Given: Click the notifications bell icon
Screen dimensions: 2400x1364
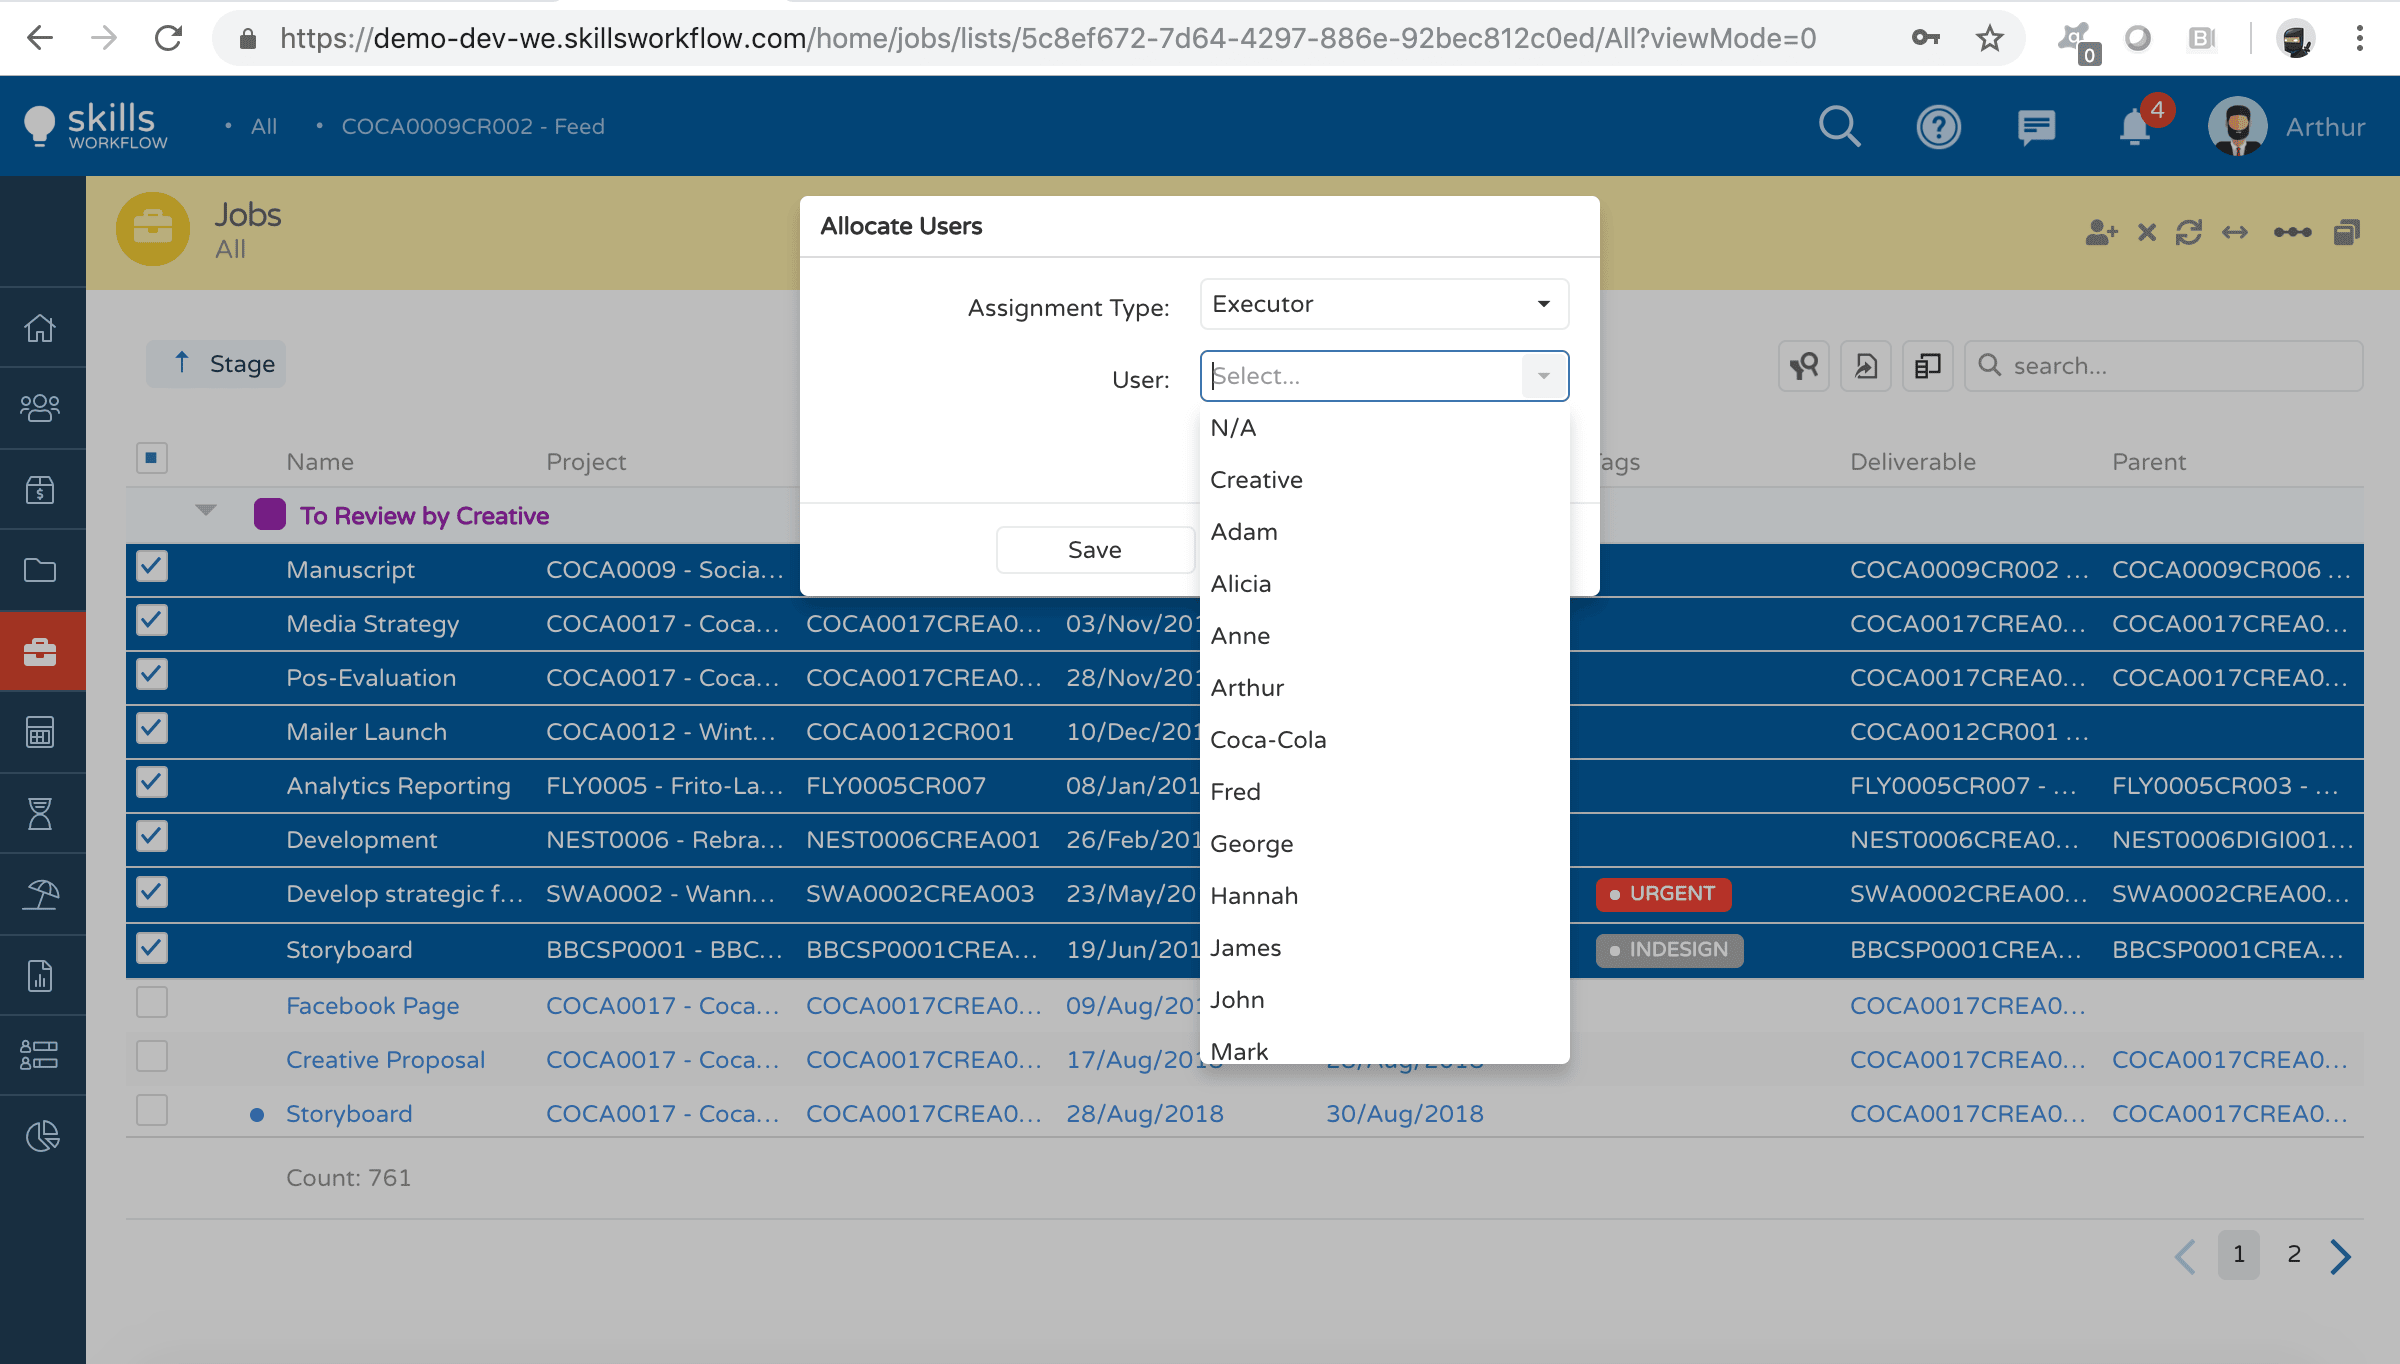Looking at the screenshot, I should tap(2134, 127).
